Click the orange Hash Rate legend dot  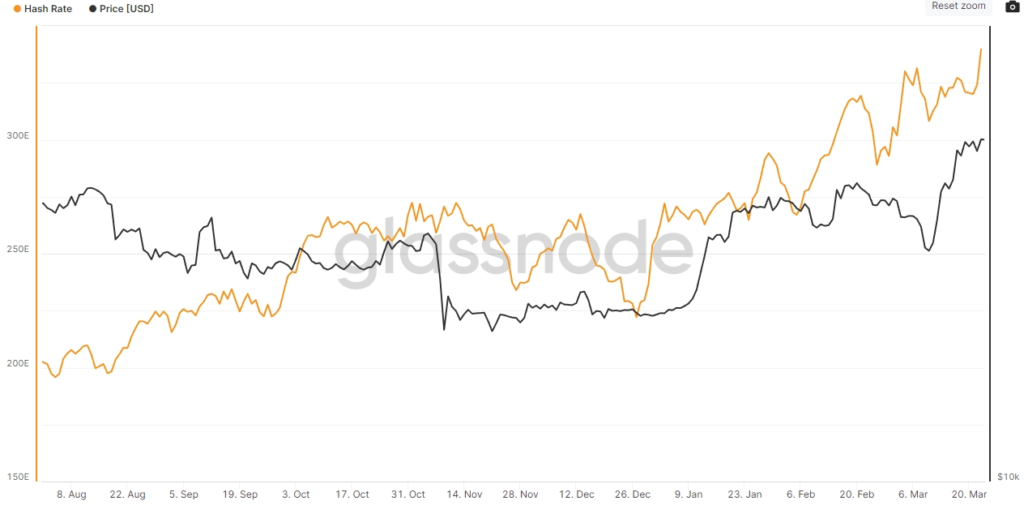[x=17, y=8]
